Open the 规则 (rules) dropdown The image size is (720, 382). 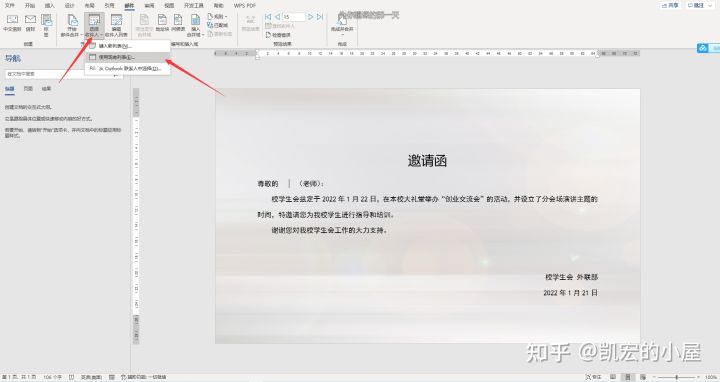[x=218, y=17]
